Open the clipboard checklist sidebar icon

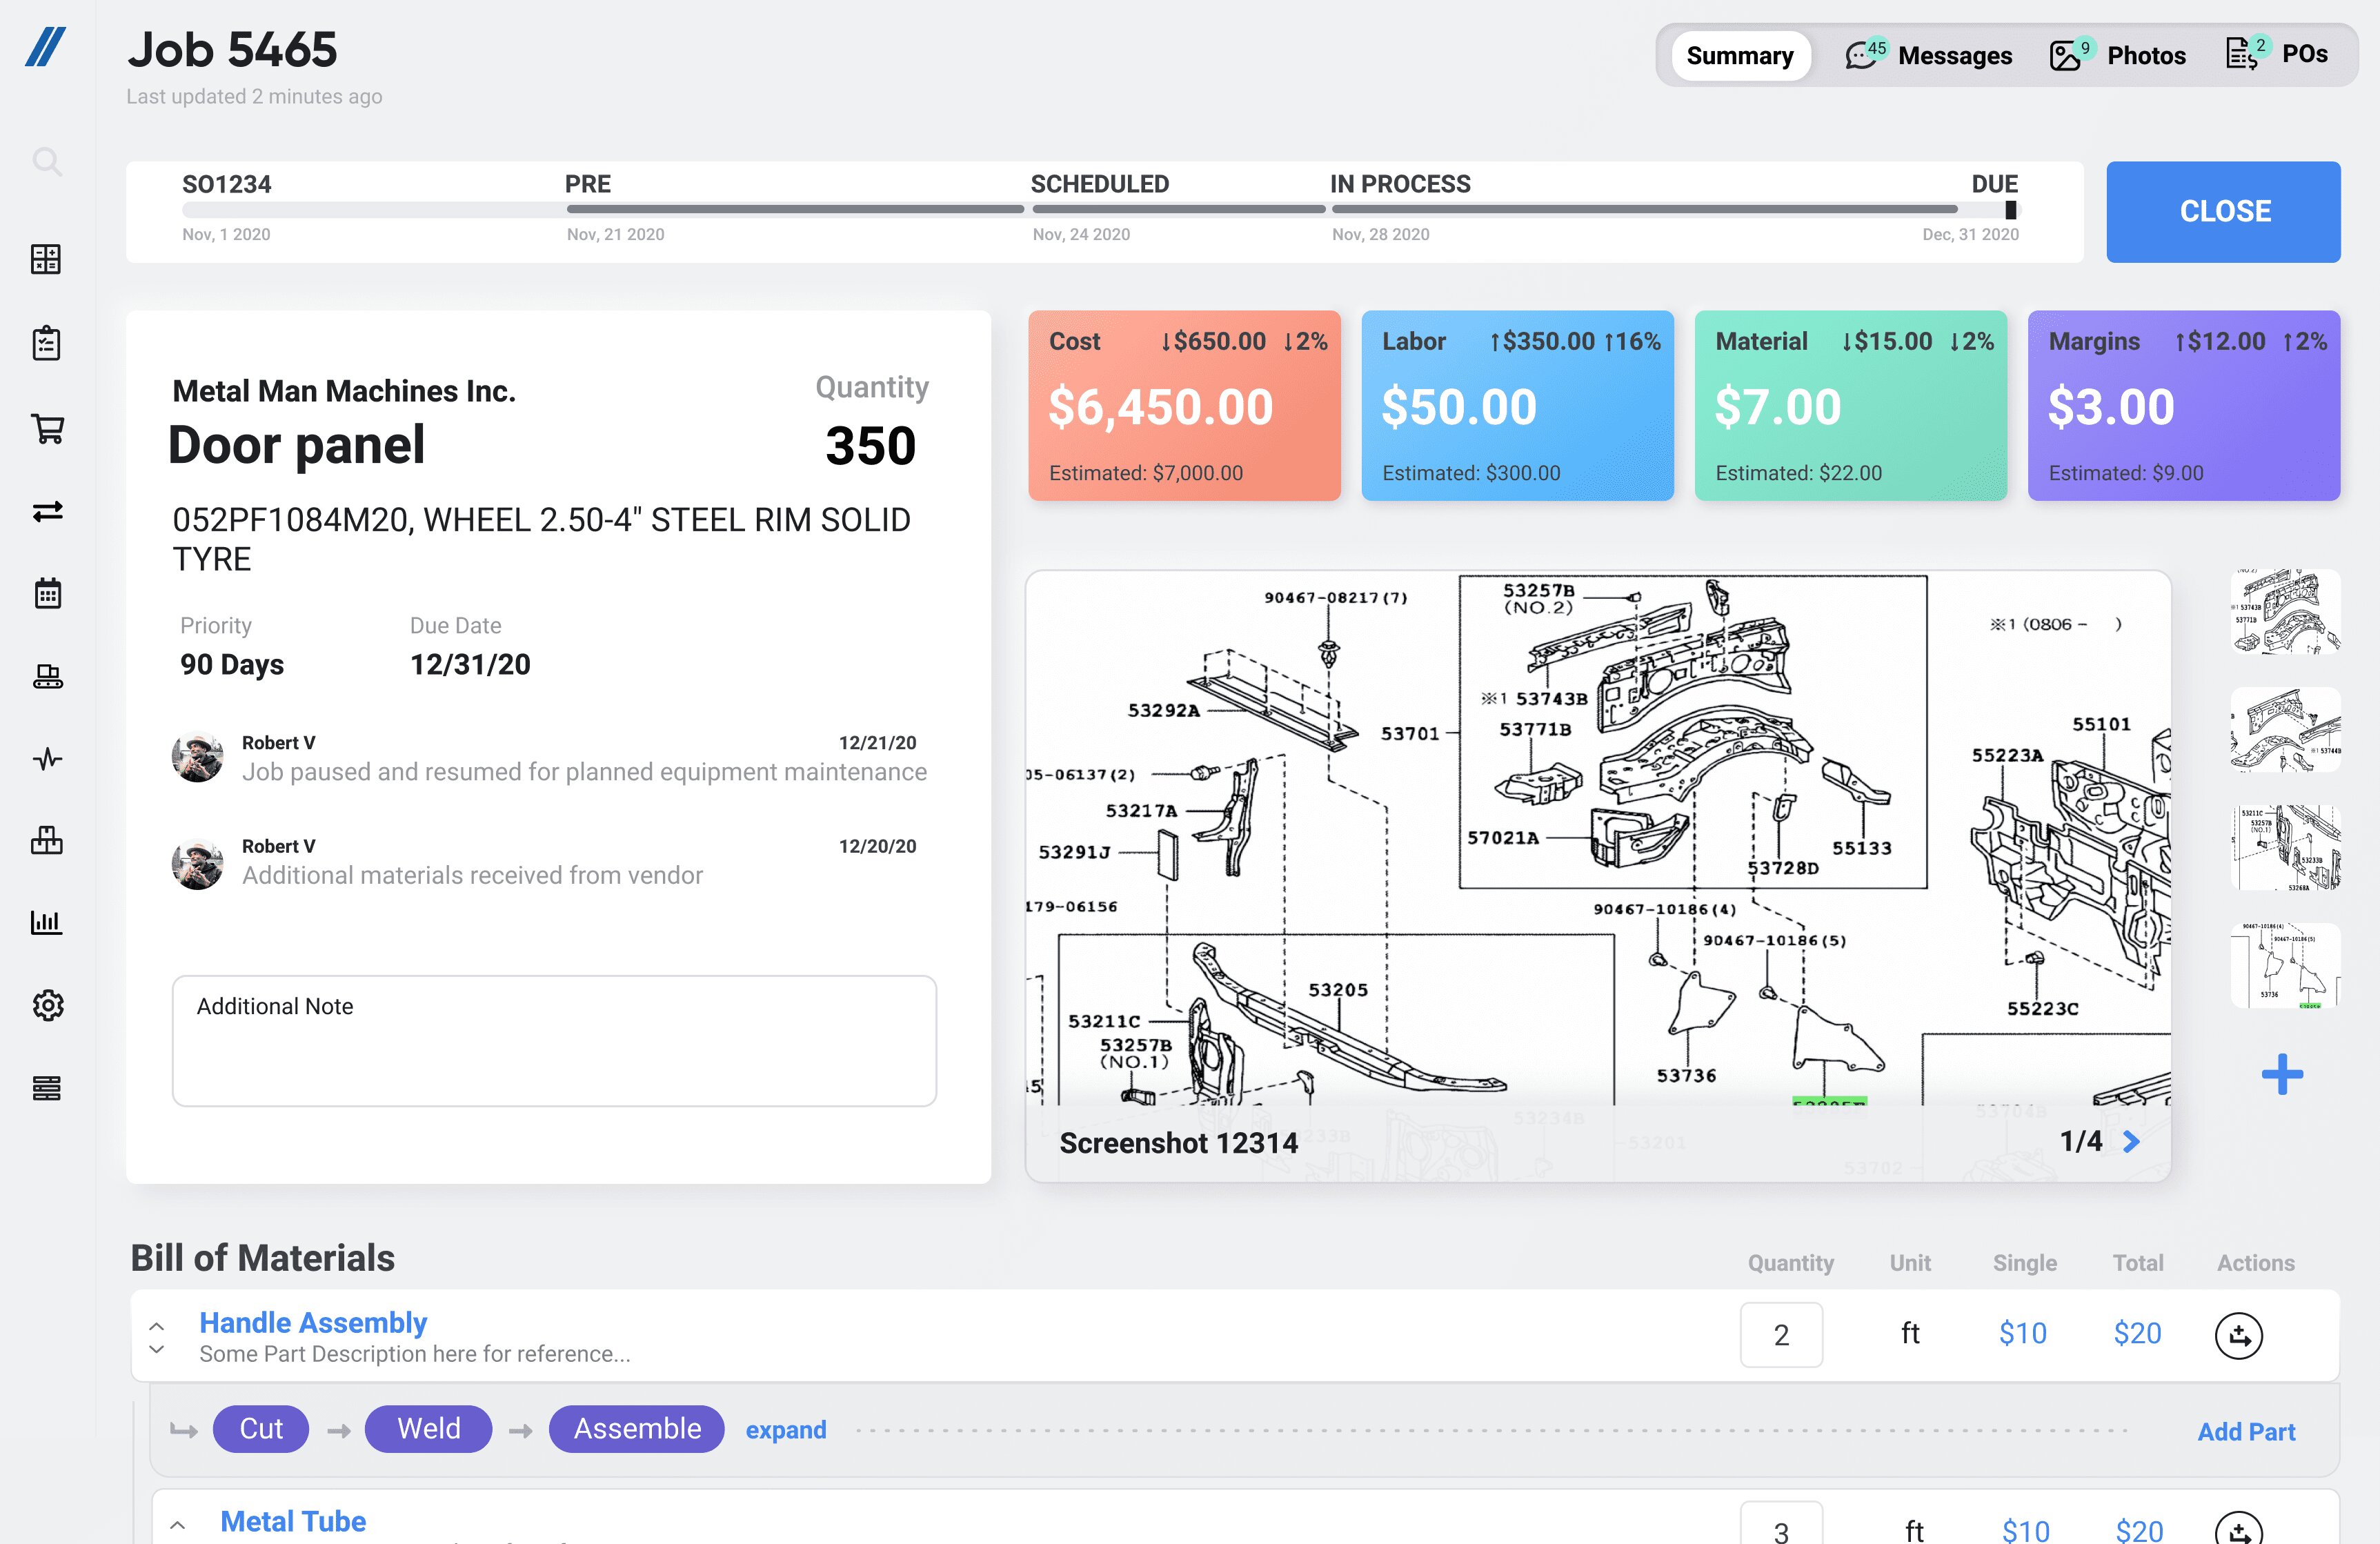point(47,344)
